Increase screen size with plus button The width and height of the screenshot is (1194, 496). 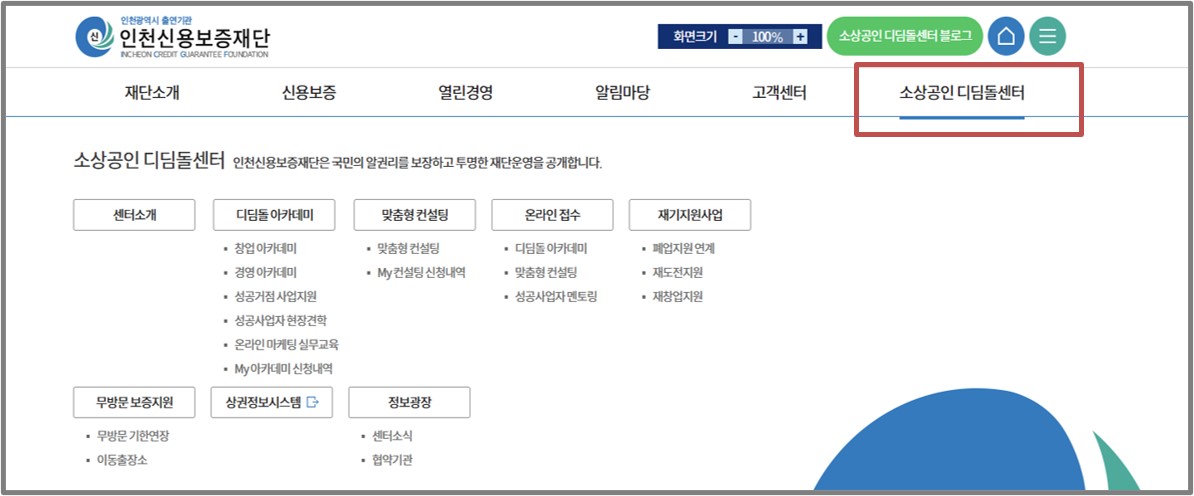tap(800, 37)
